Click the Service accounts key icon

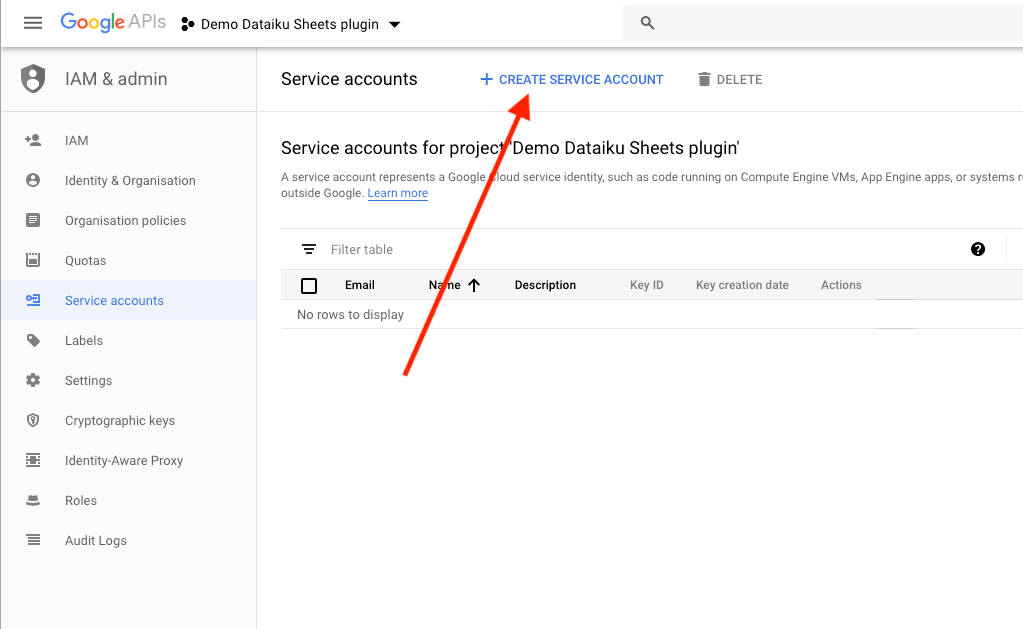pyautogui.click(x=33, y=300)
